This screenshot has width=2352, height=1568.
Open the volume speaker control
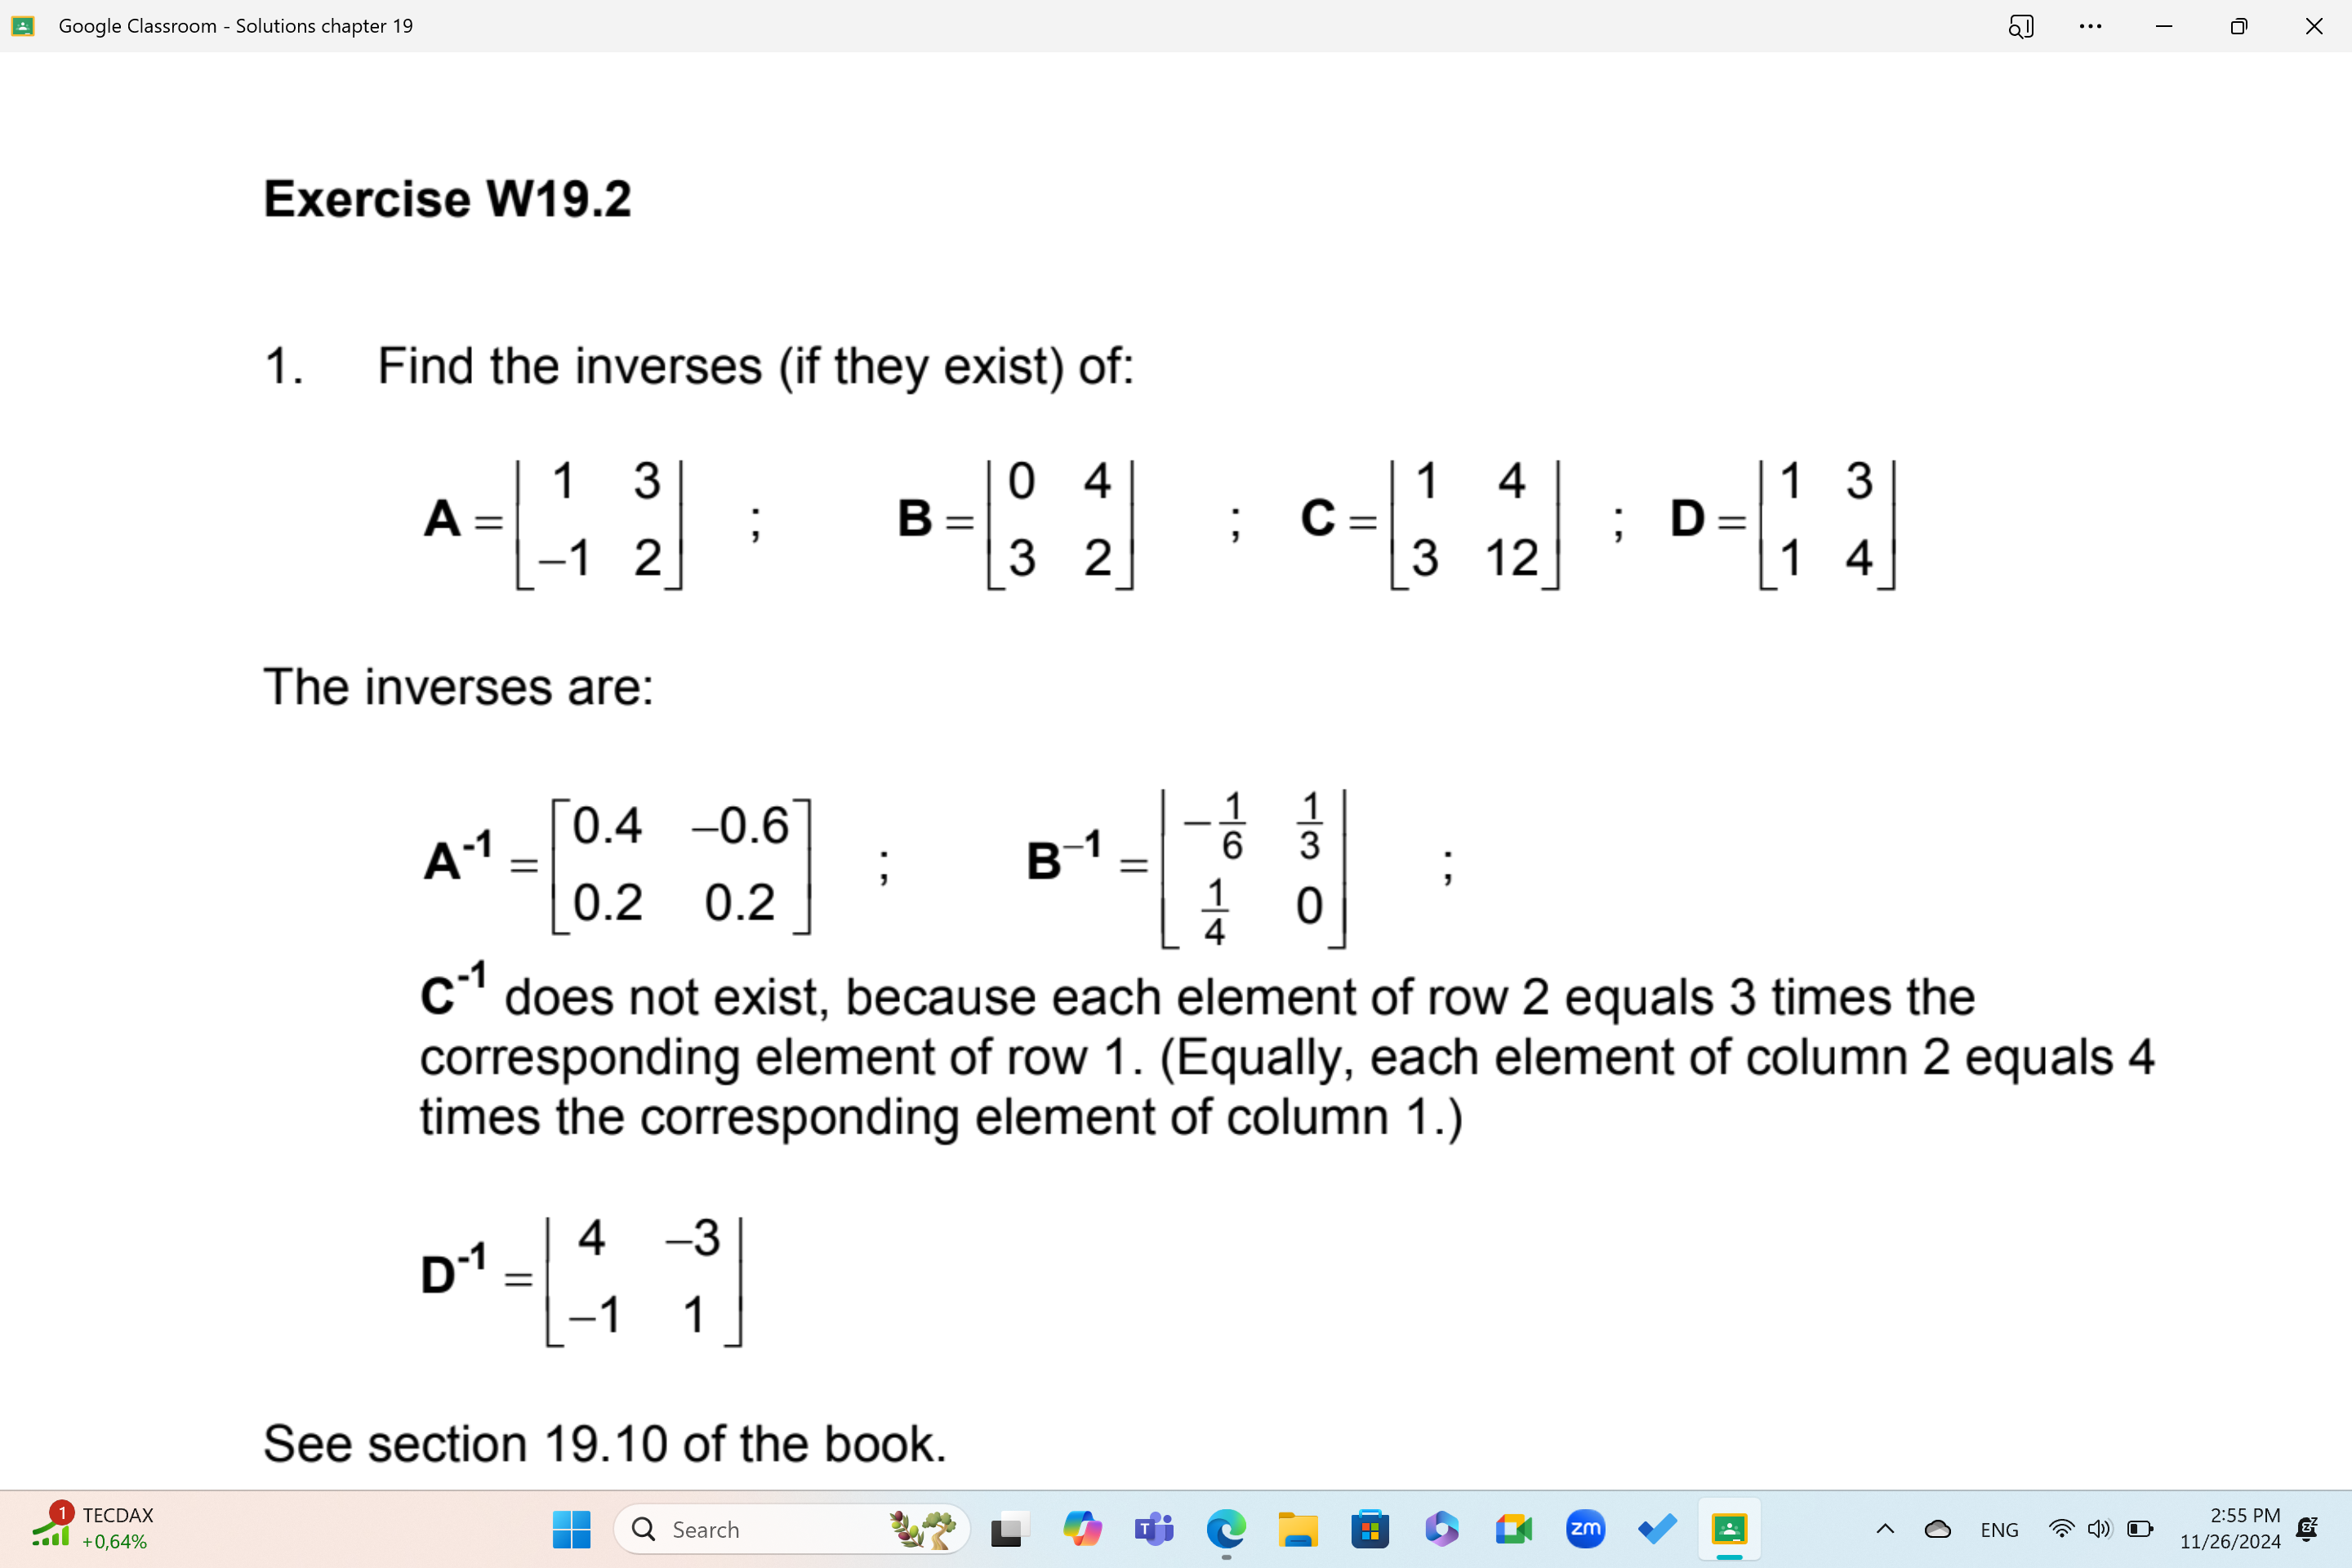click(x=2099, y=1529)
